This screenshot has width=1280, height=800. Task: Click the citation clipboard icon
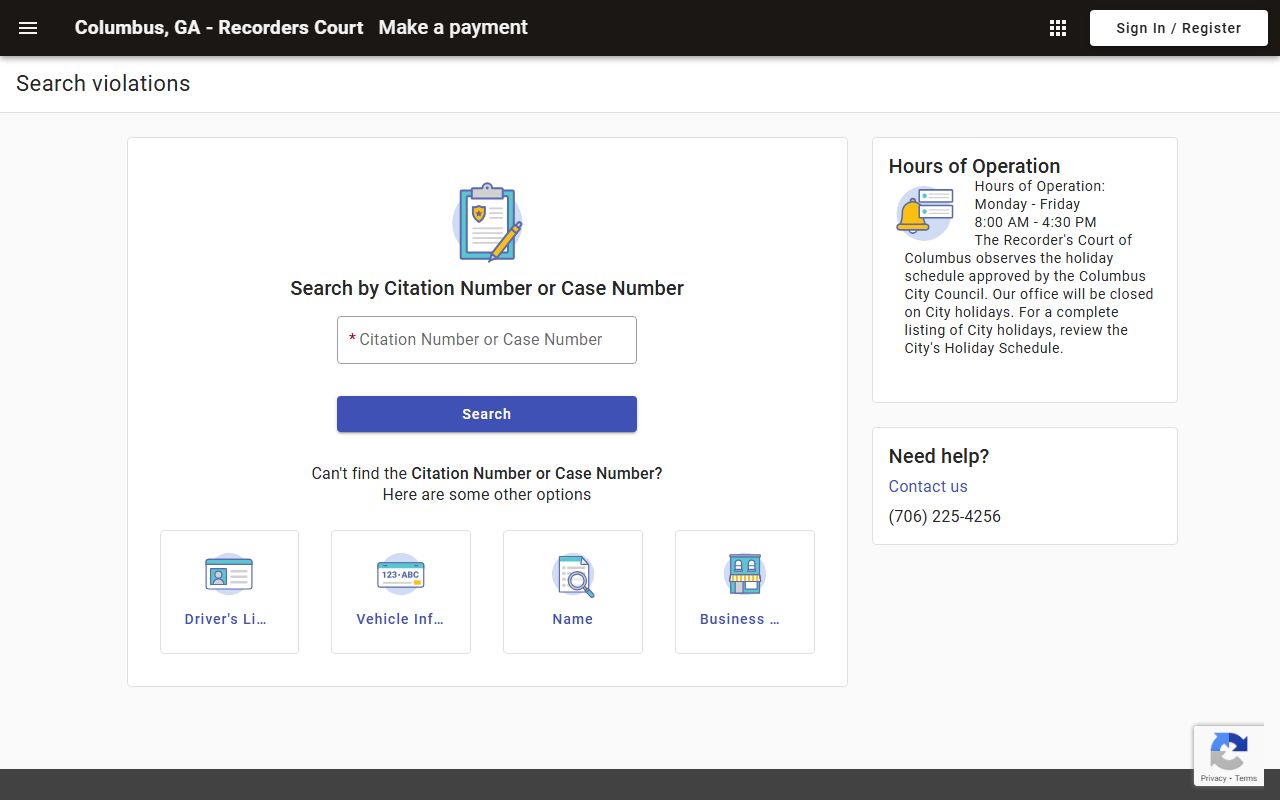coord(487,222)
